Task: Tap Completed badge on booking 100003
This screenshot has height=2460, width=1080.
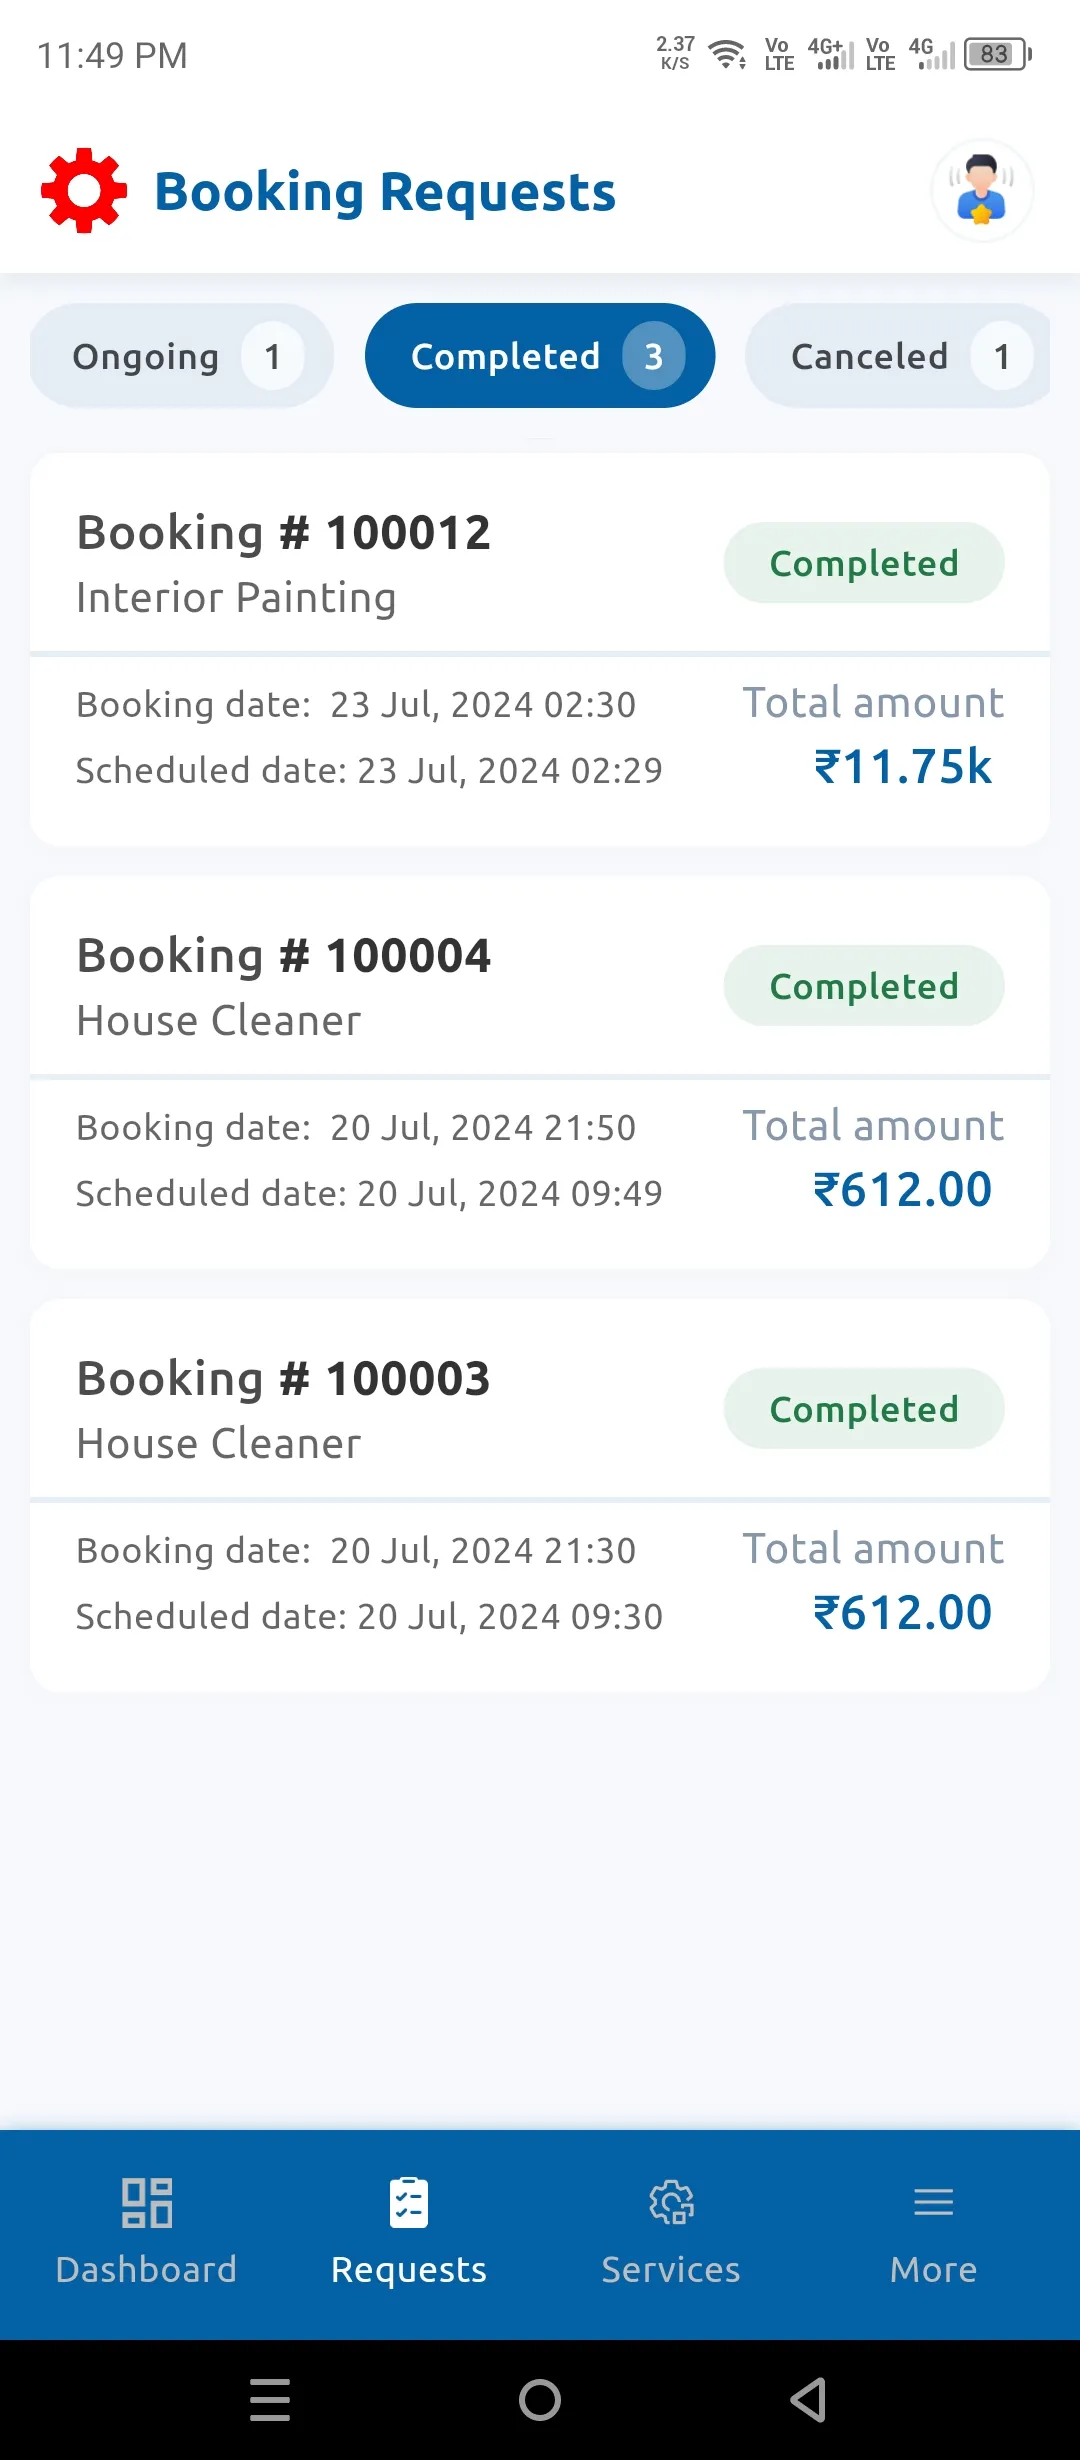Action: pyautogui.click(x=864, y=1409)
